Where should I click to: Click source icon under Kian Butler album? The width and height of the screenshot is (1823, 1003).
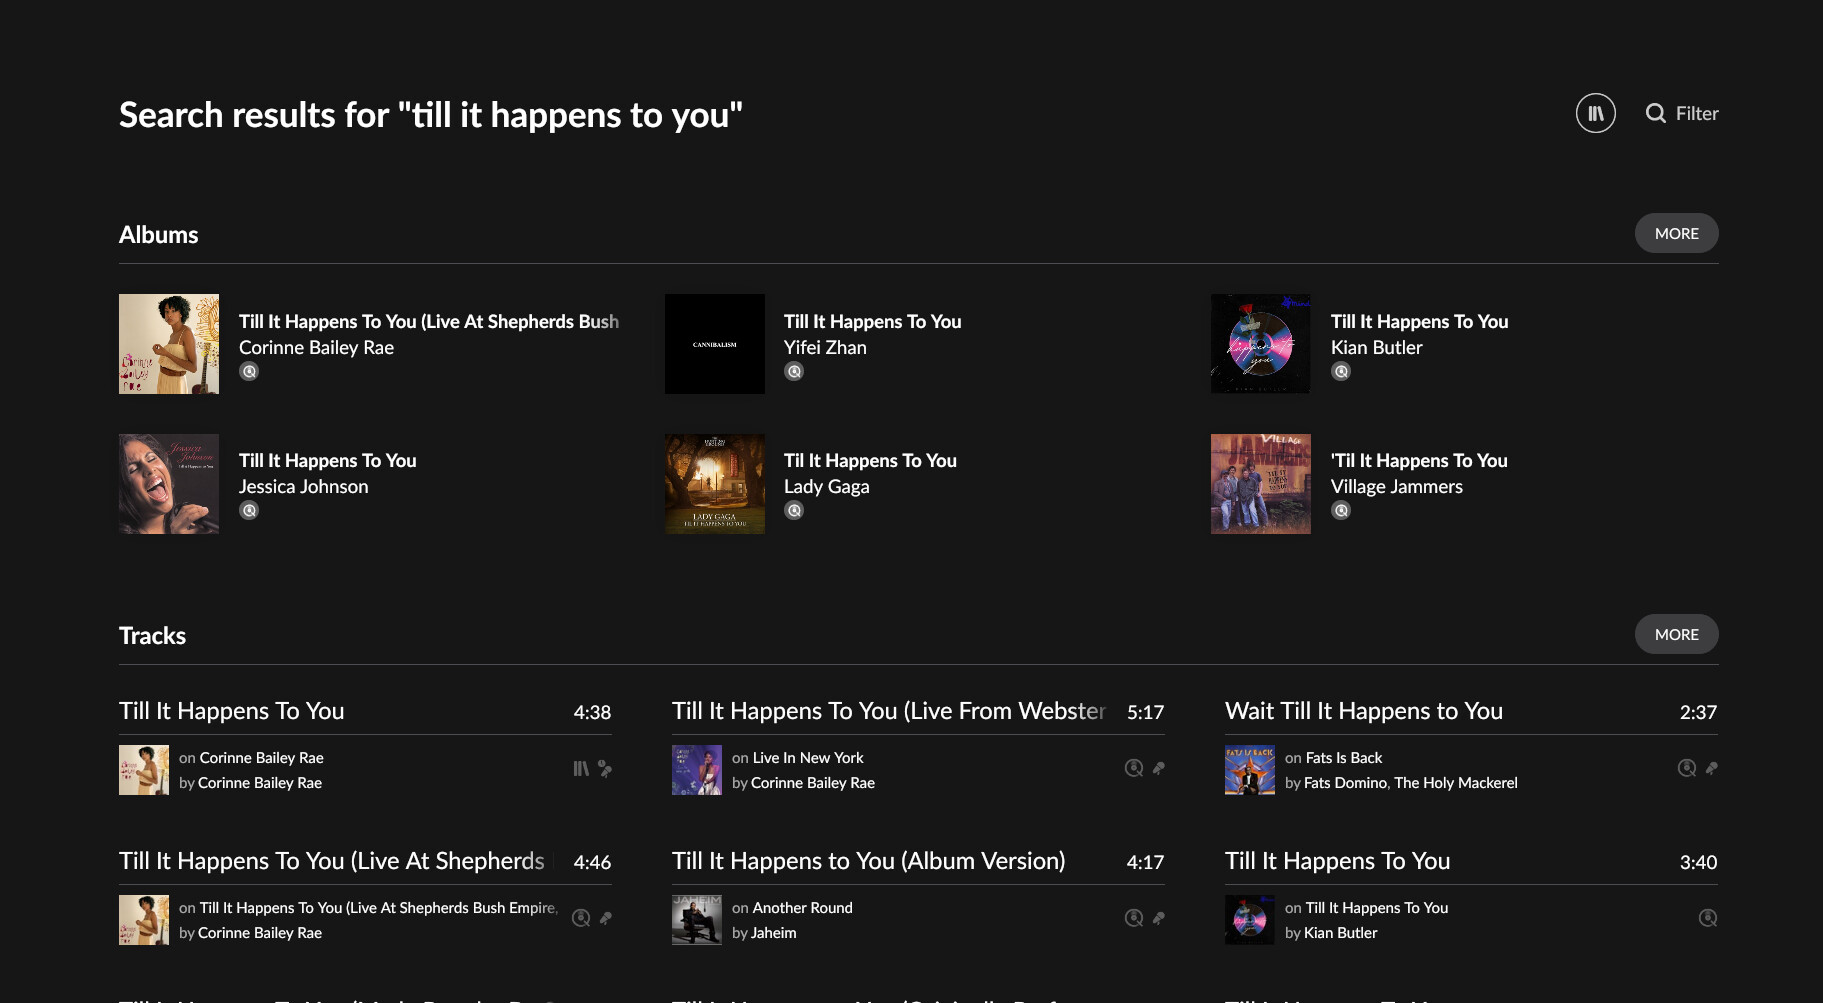point(1341,371)
